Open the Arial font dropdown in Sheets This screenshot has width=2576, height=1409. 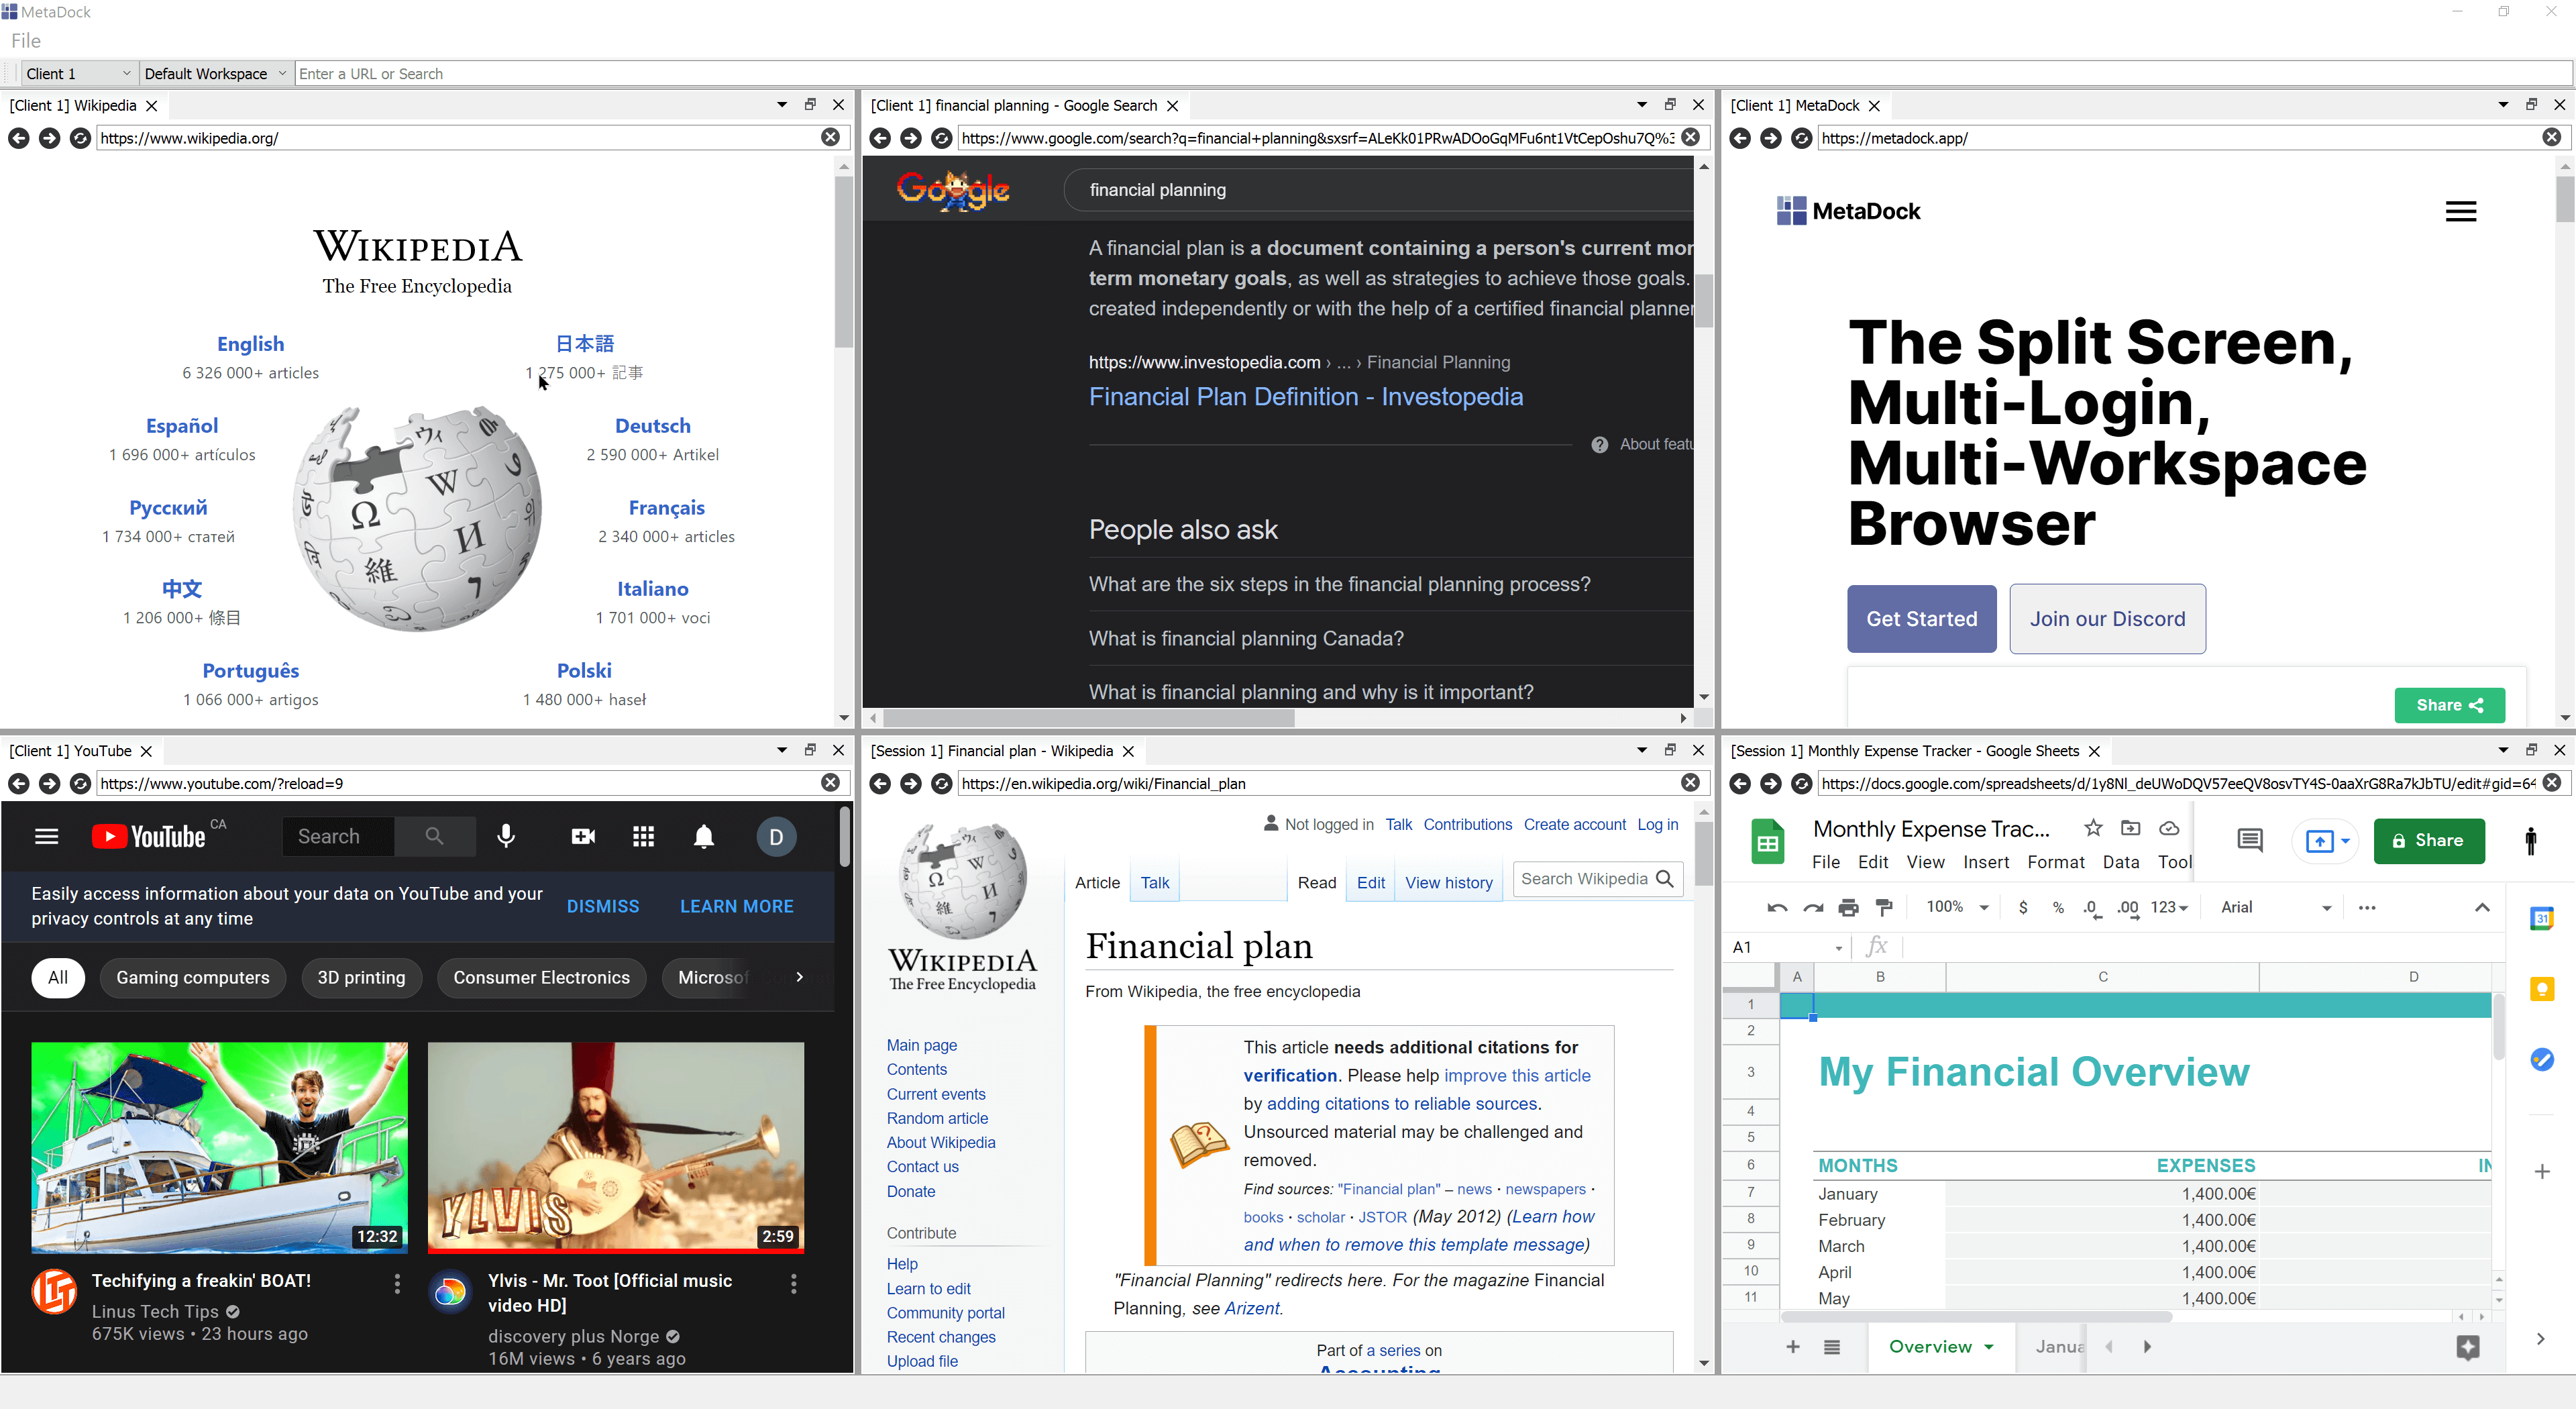coord(2274,907)
